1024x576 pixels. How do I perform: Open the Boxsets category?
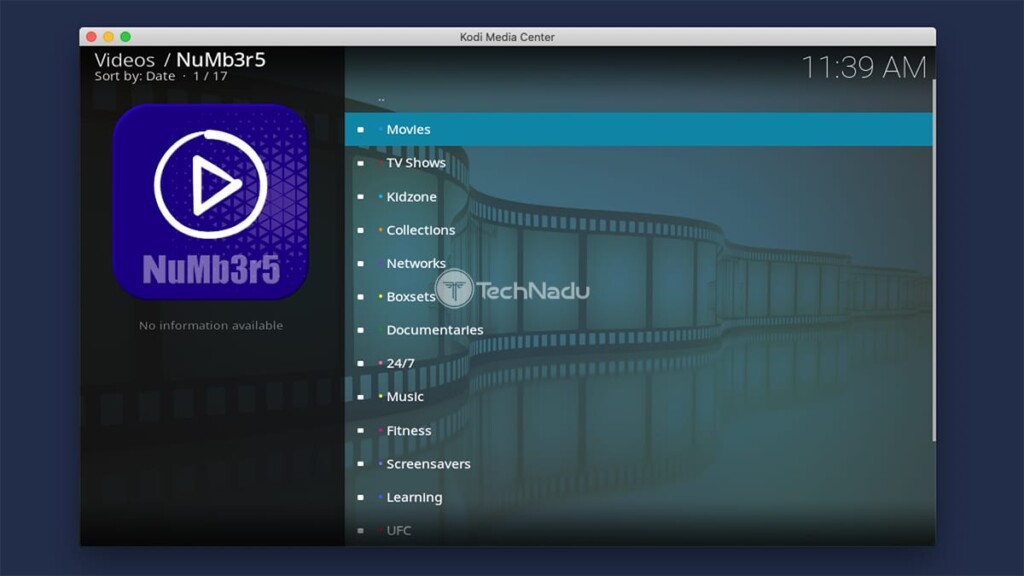pos(639,296)
